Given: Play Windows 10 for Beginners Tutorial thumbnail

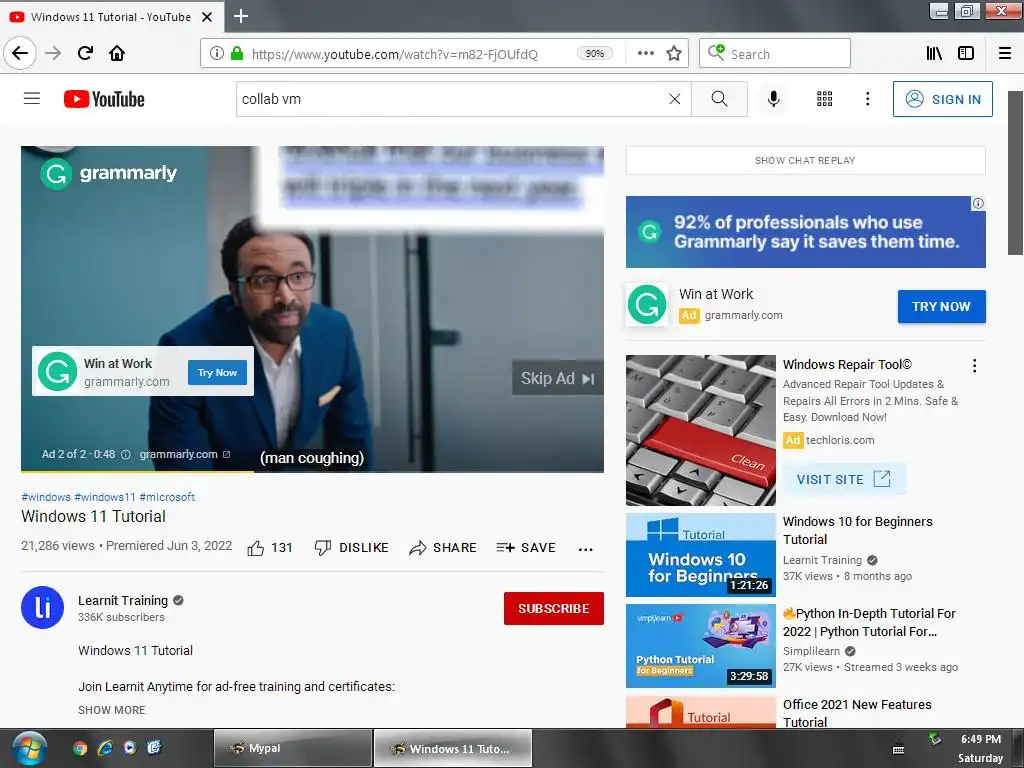Looking at the screenshot, I should [701, 555].
